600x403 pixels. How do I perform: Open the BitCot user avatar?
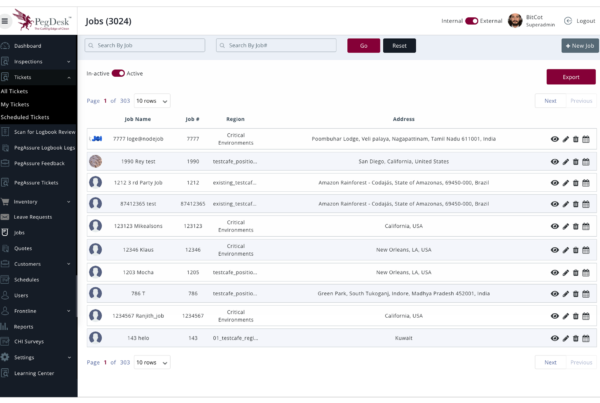(x=515, y=21)
